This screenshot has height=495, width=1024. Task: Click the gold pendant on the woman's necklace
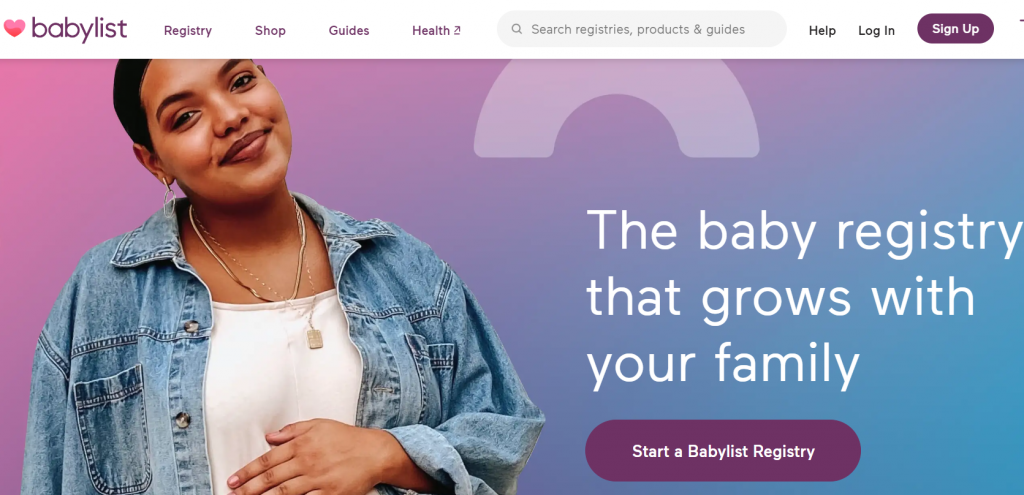[x=315, y=339]
